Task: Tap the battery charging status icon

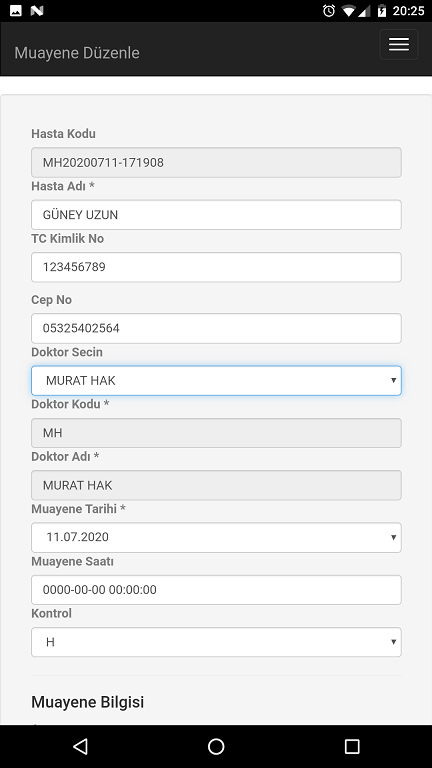Action: click(x=382, y=10)
